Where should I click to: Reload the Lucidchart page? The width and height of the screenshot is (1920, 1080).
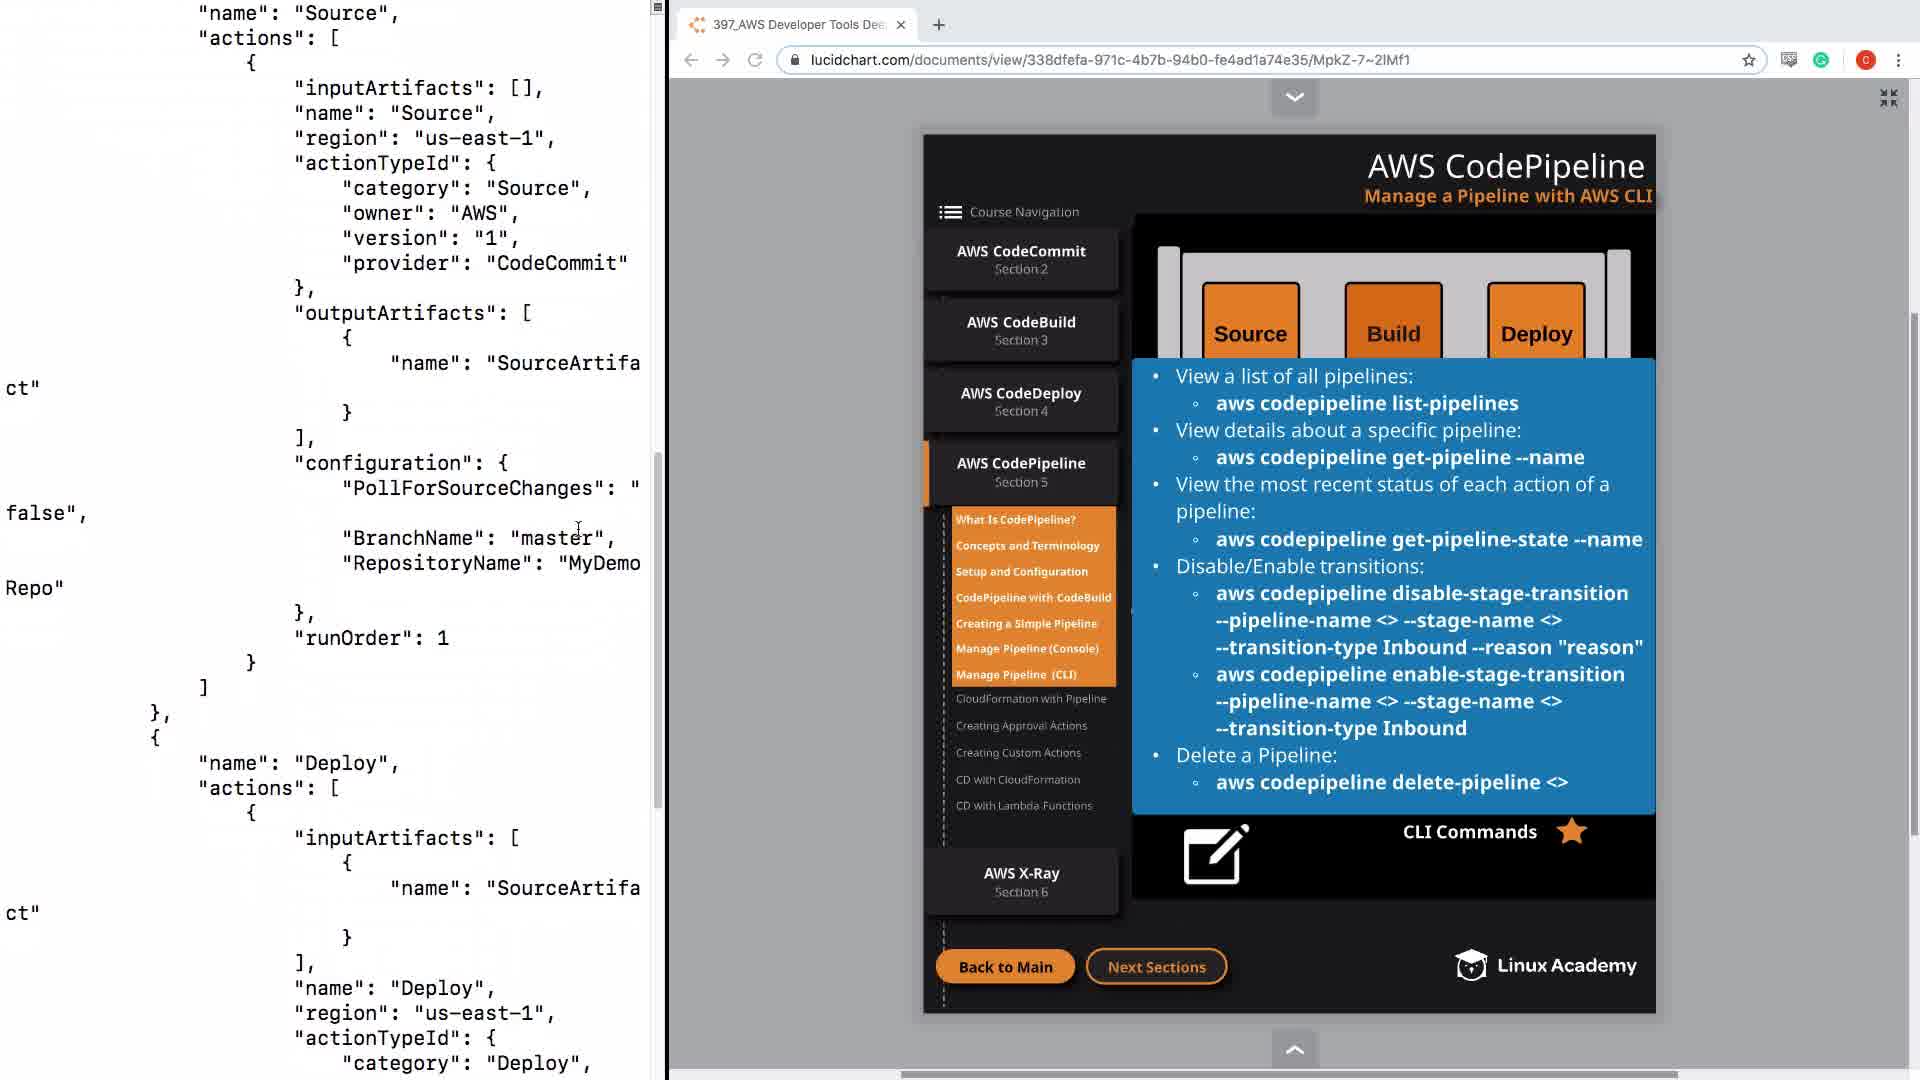755,60
